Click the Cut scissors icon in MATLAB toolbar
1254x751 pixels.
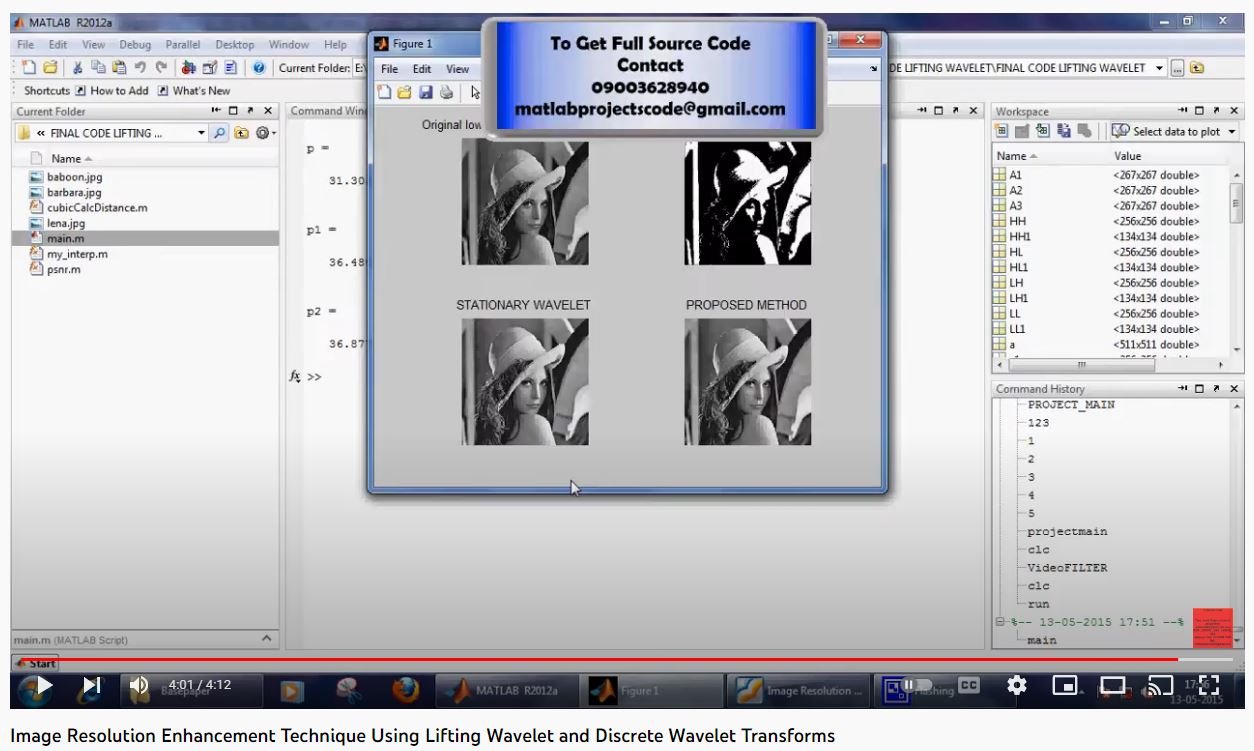tap(76, 68)
